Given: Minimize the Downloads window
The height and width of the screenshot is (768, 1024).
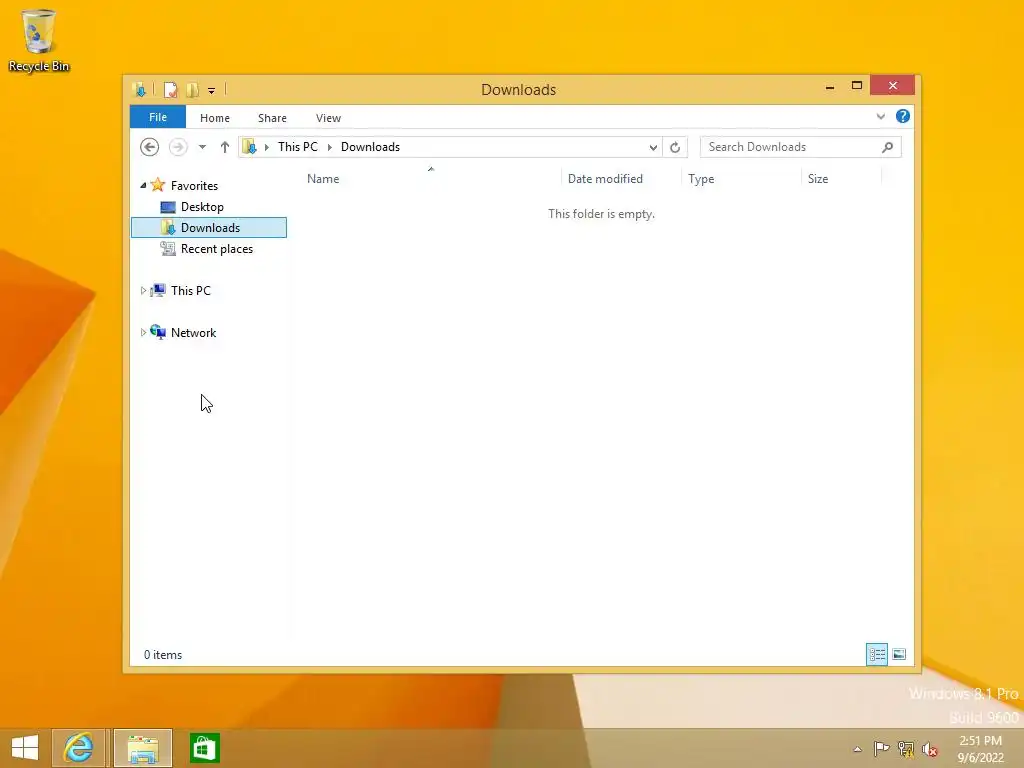Looking at the screenshot, I should click(x=830, y=86).
